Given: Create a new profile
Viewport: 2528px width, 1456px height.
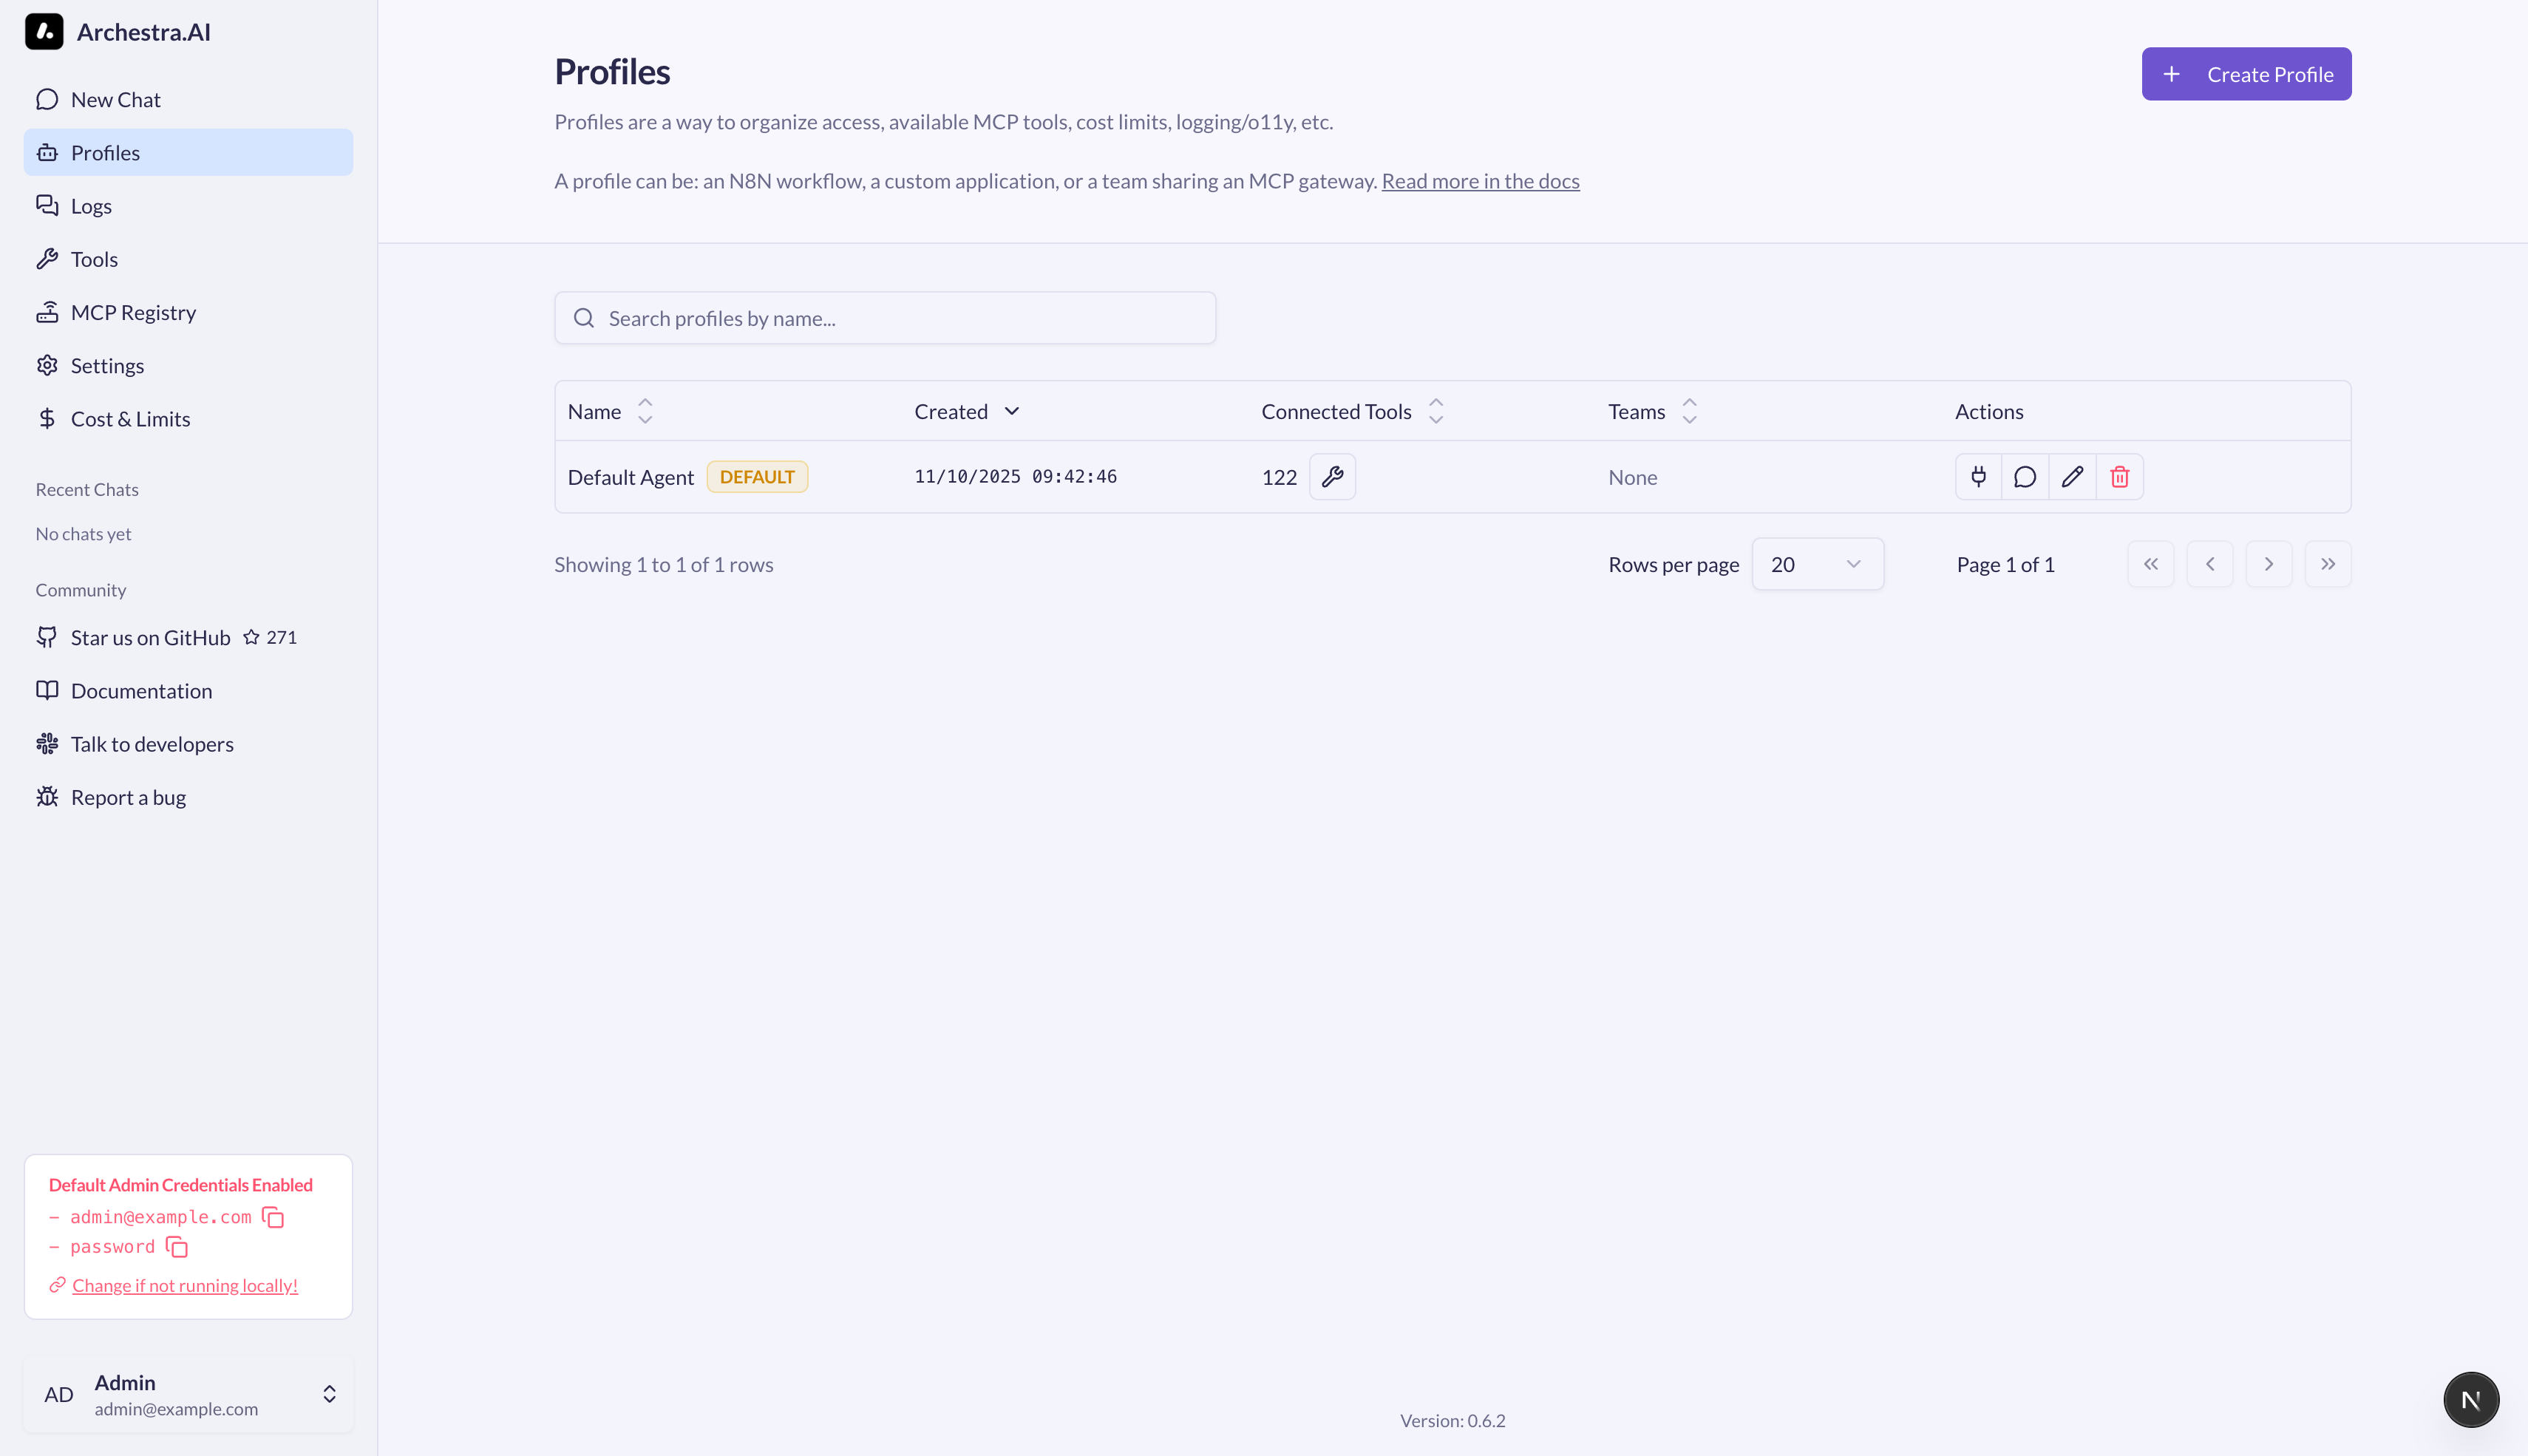Looking at the screenshot, I should coord(2246,73).
